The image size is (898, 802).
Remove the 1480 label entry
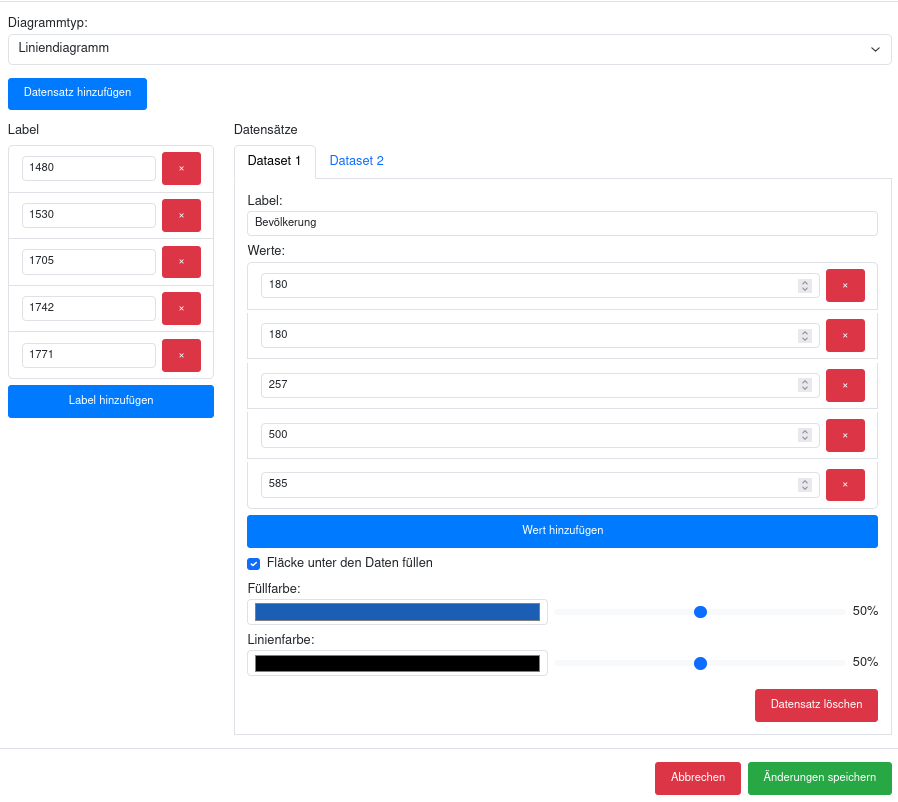click(181, 169)
